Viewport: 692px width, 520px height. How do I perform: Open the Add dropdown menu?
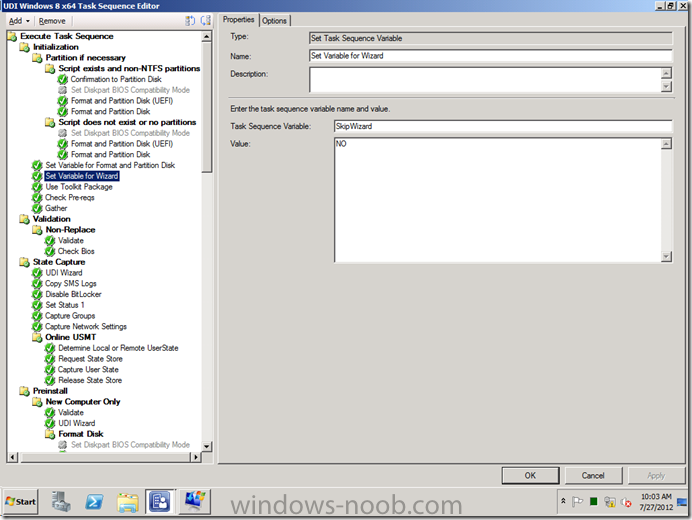19,21
